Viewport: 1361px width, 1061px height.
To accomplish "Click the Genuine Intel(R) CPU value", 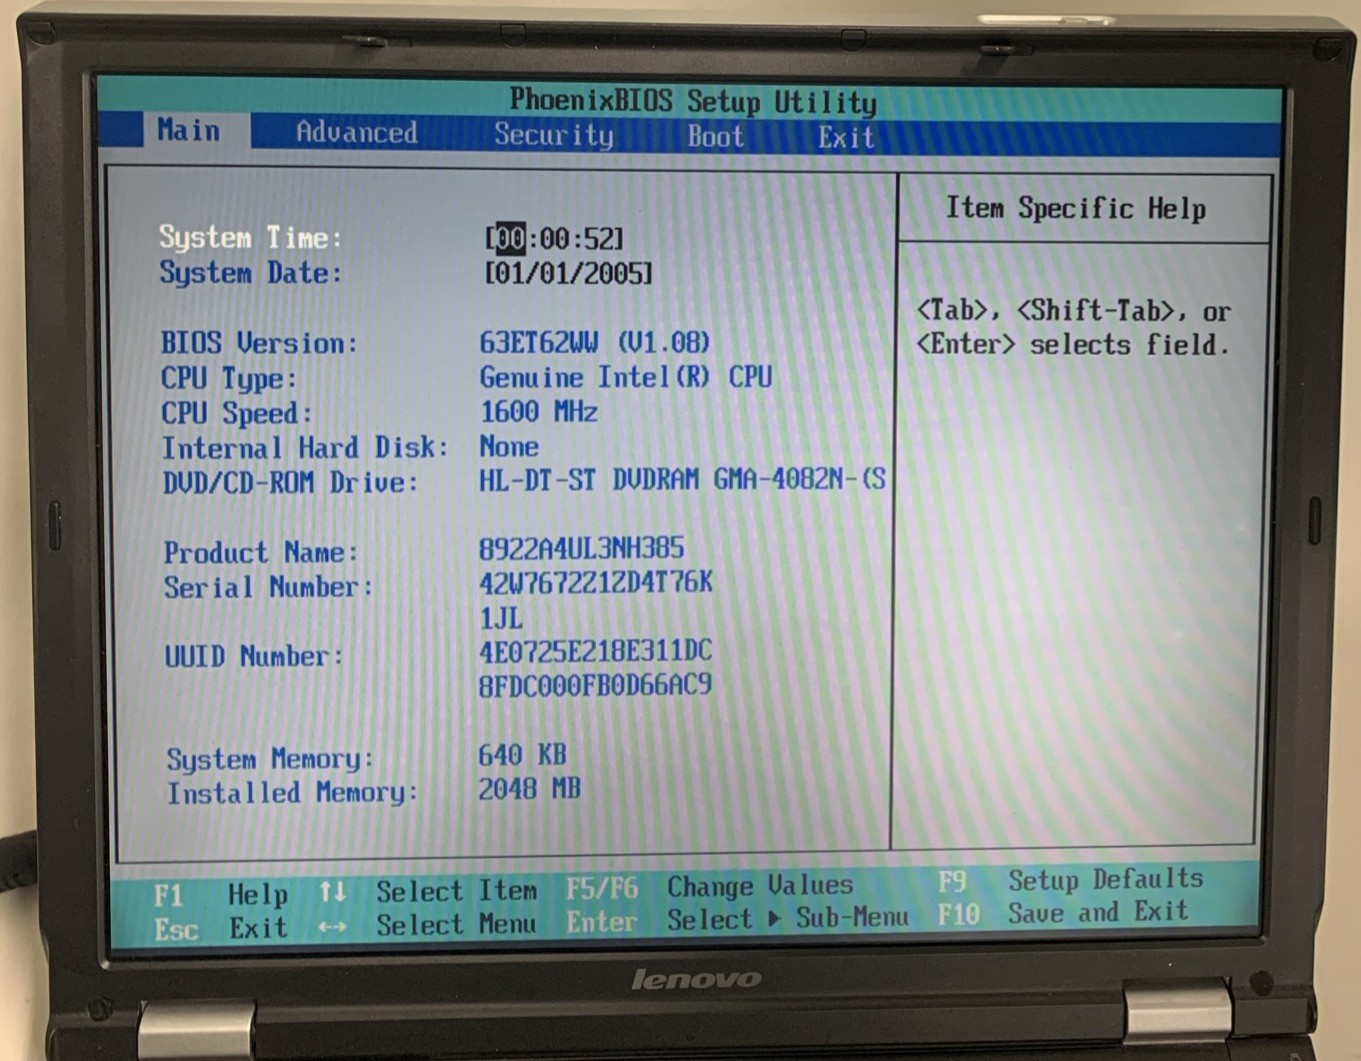I will pyautogui.click(x=625, y=377).
